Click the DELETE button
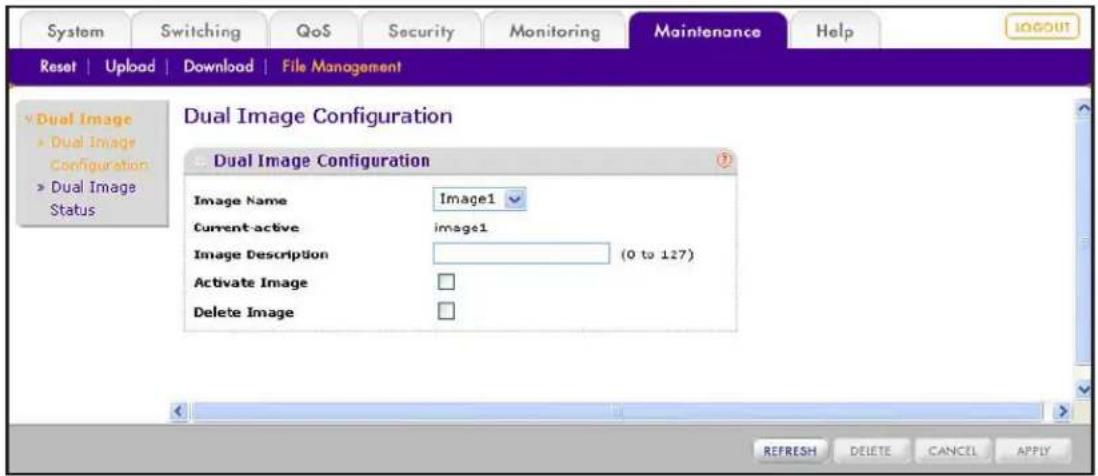The width and height of the screenshot is (1098, 476). [872, 452]
